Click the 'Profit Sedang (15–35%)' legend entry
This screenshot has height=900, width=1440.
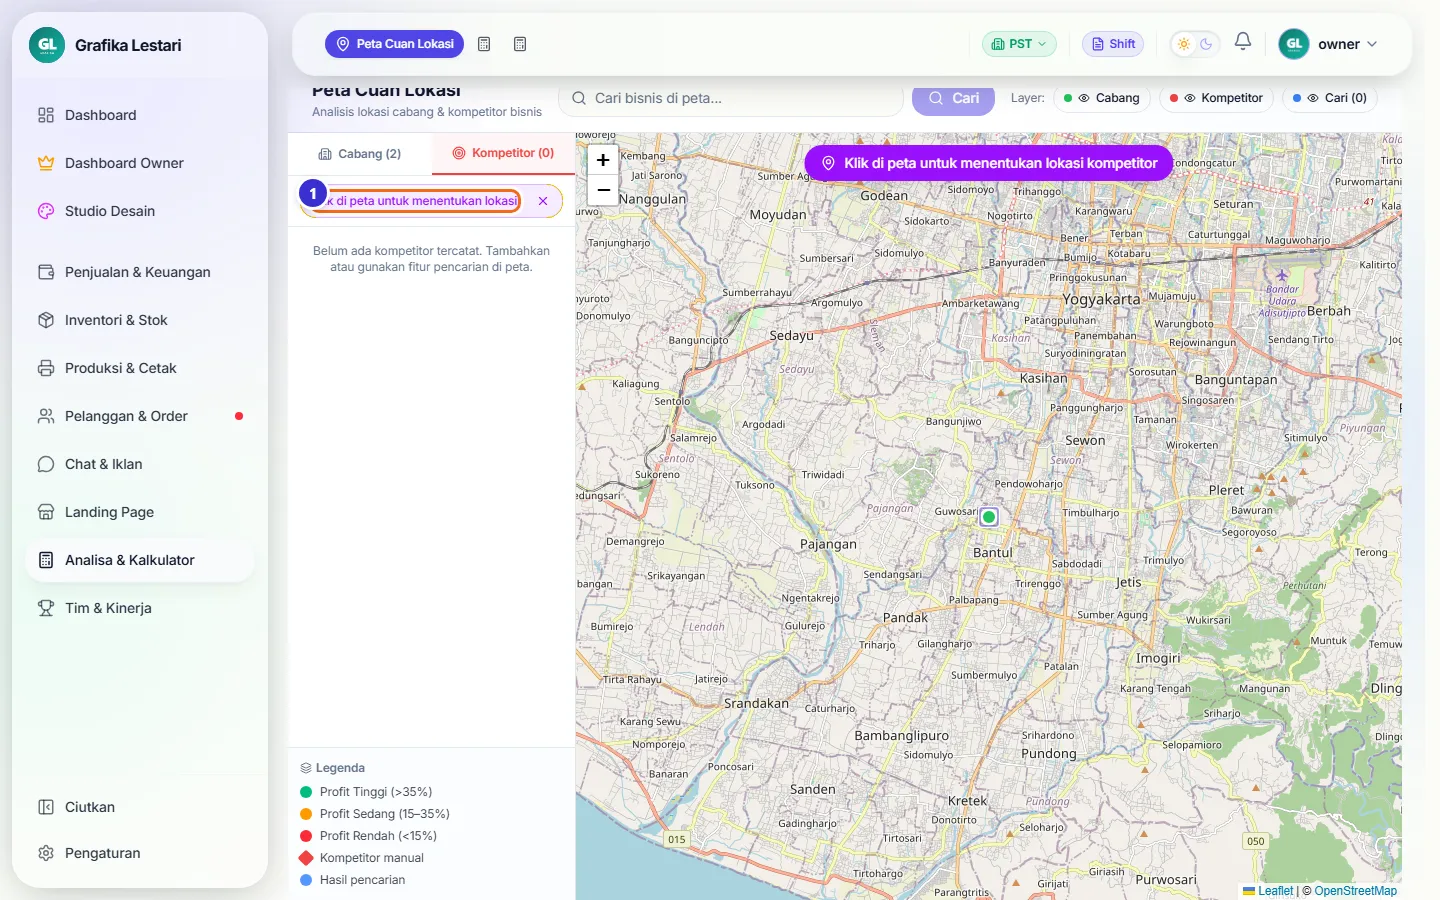(x=375, y=814)
